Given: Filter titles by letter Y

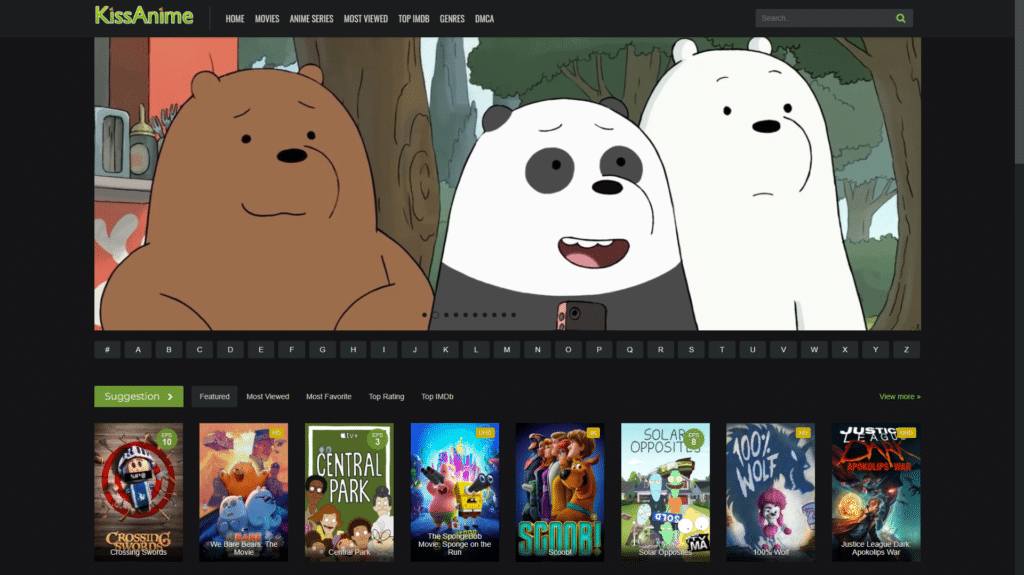Looking at the screenshot, I should pyautogui.click(x=876, y=350).
